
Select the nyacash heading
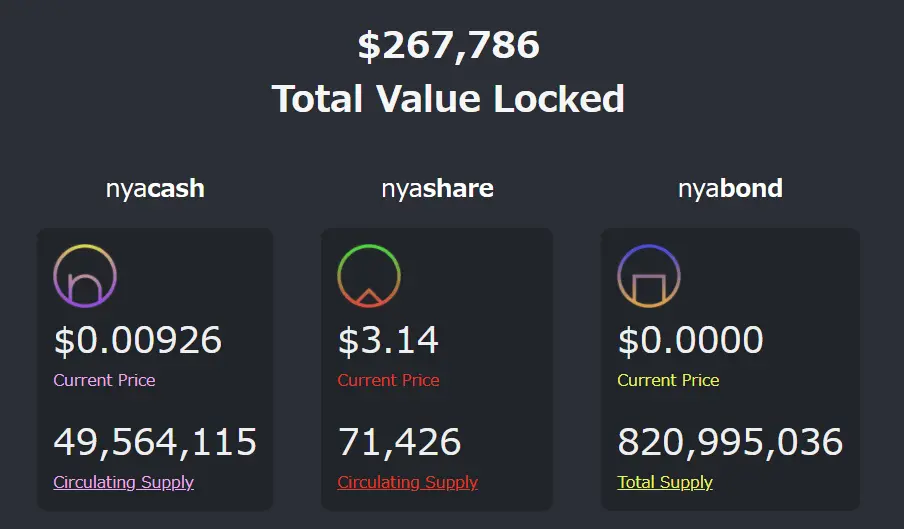pyautogui.click(x=155, y=188)
